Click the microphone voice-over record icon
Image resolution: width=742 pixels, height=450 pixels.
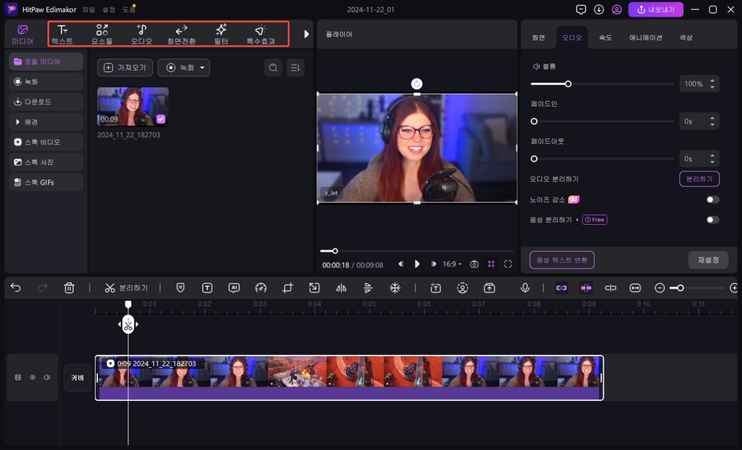(x=525, y=288)
